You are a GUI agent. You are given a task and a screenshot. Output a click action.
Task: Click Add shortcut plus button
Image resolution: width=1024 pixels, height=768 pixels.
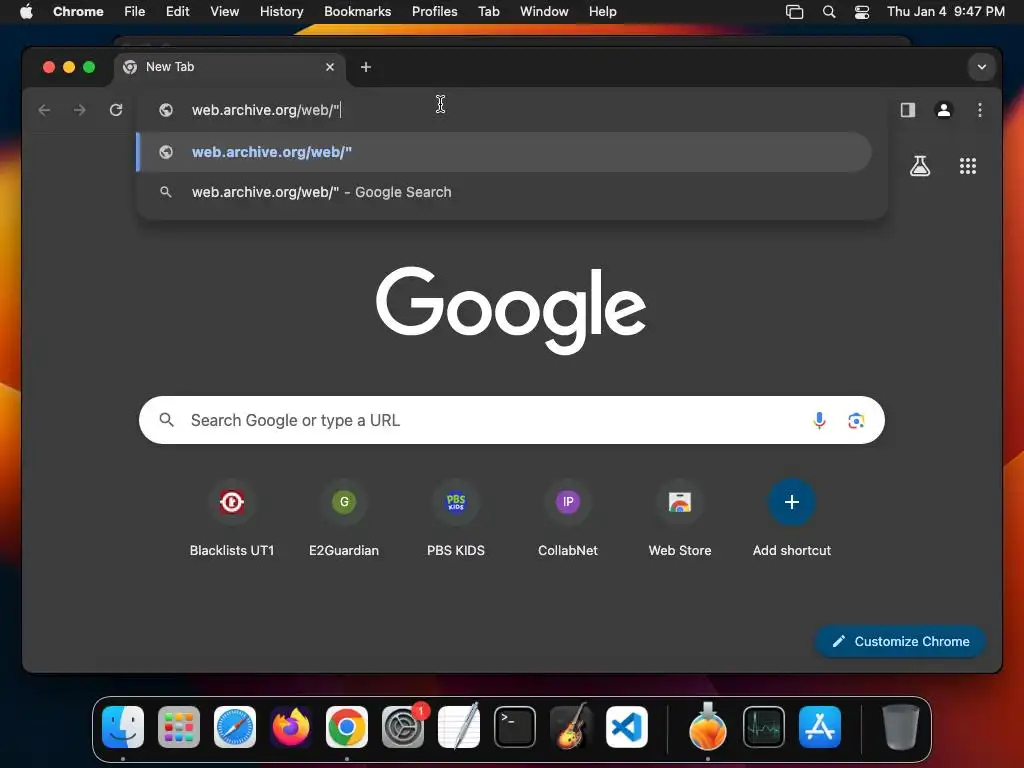coord(792,502)
